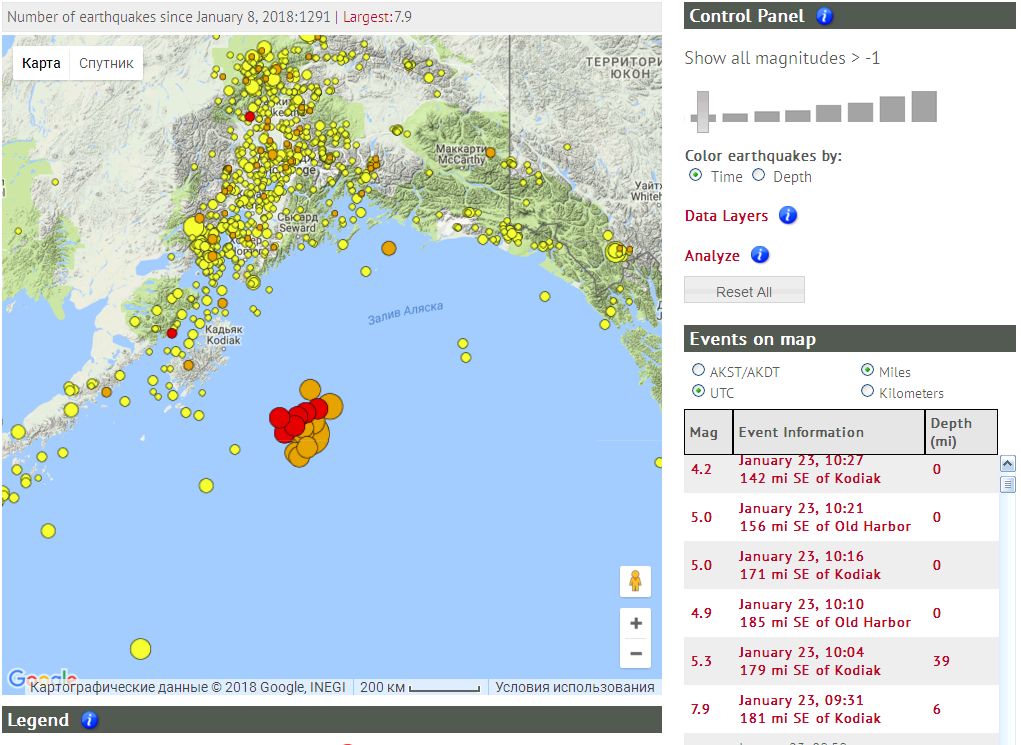Open the Условия использования link

click(574, 687)
